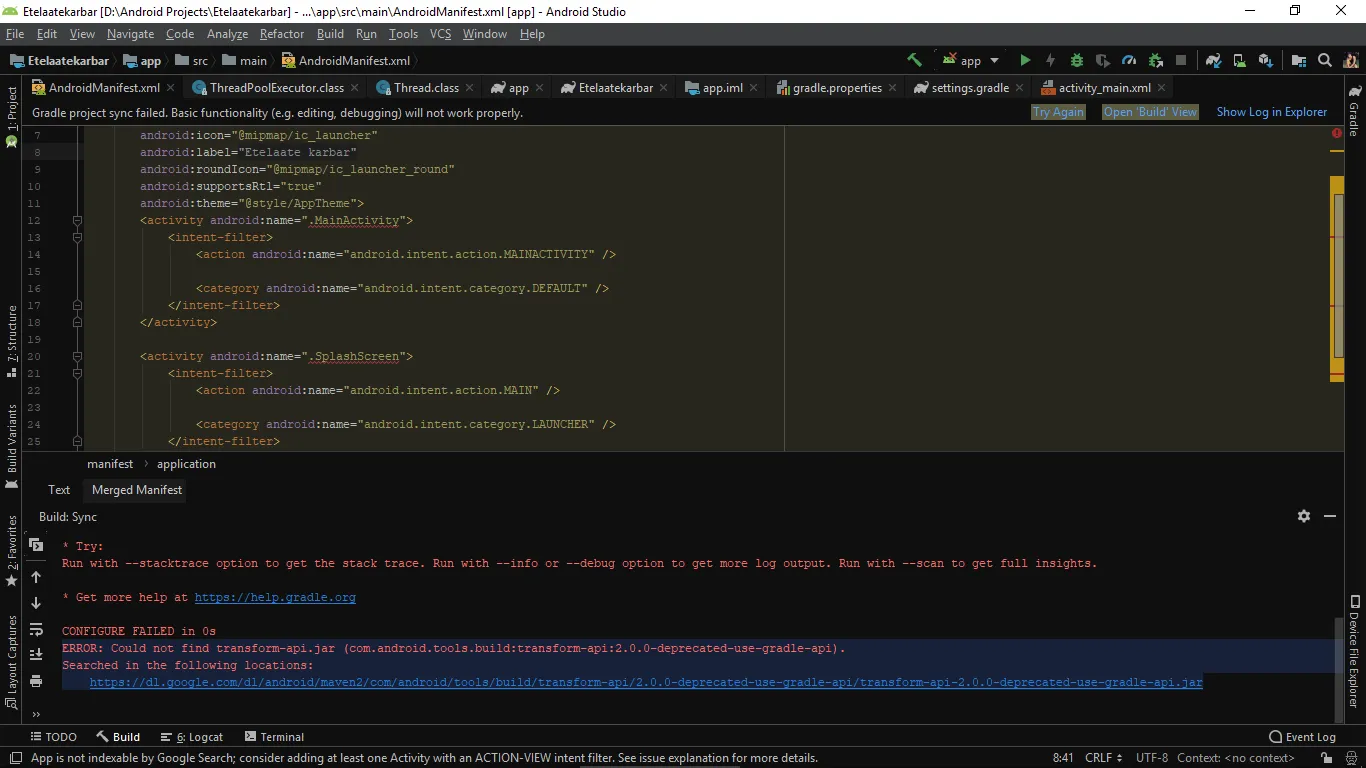Toggle scroll to end in Build output
Viewport: 1366px width, 768px height.
click(36, 654)
